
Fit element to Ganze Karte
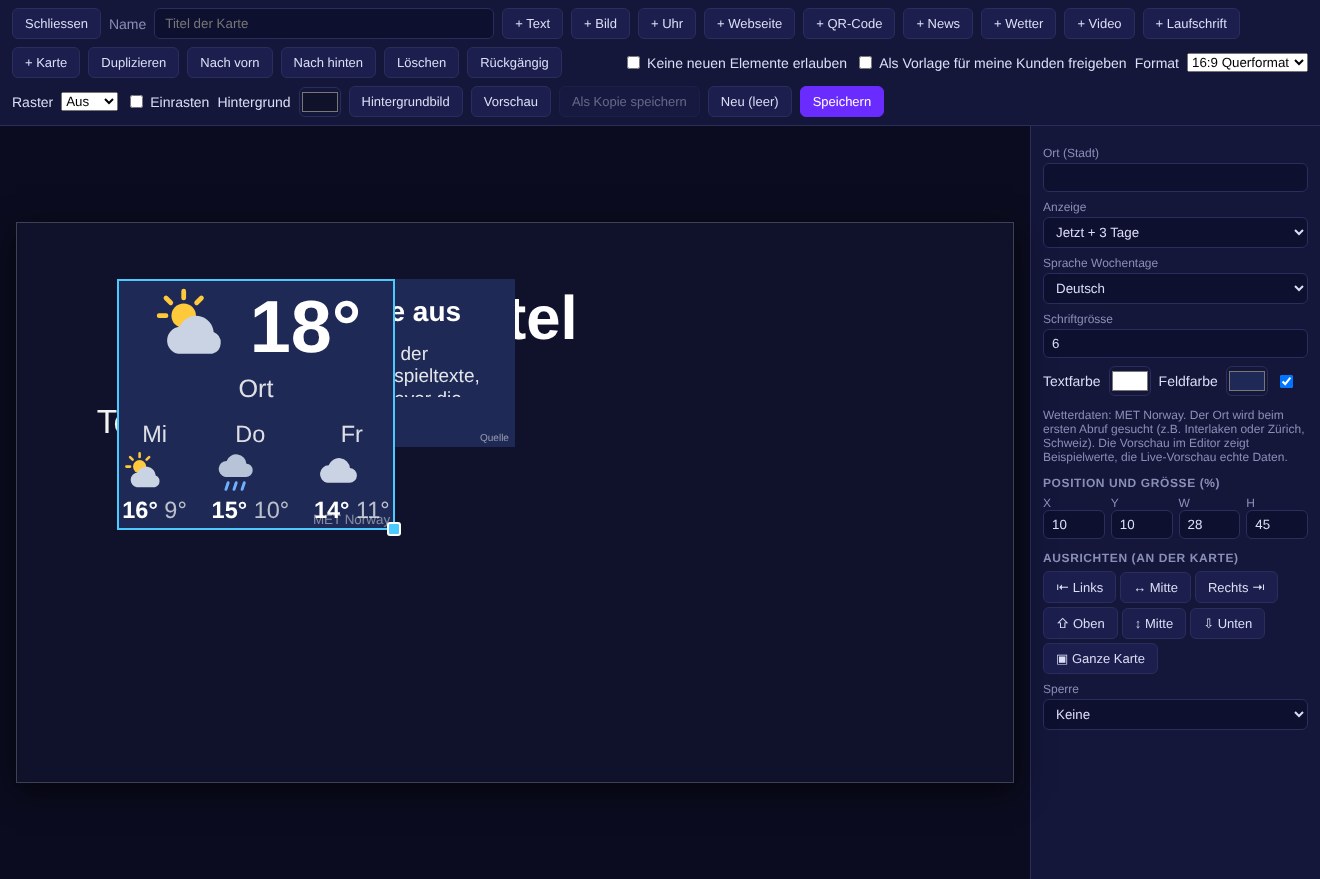click(x=1100, y=658)
